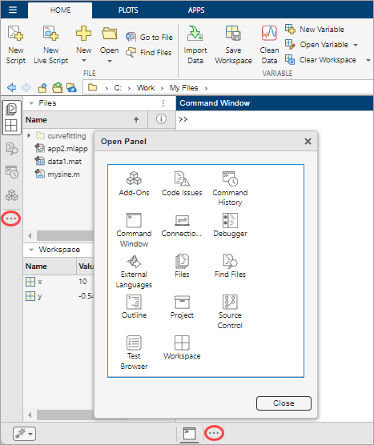Open Project panel

pos(182,307)
